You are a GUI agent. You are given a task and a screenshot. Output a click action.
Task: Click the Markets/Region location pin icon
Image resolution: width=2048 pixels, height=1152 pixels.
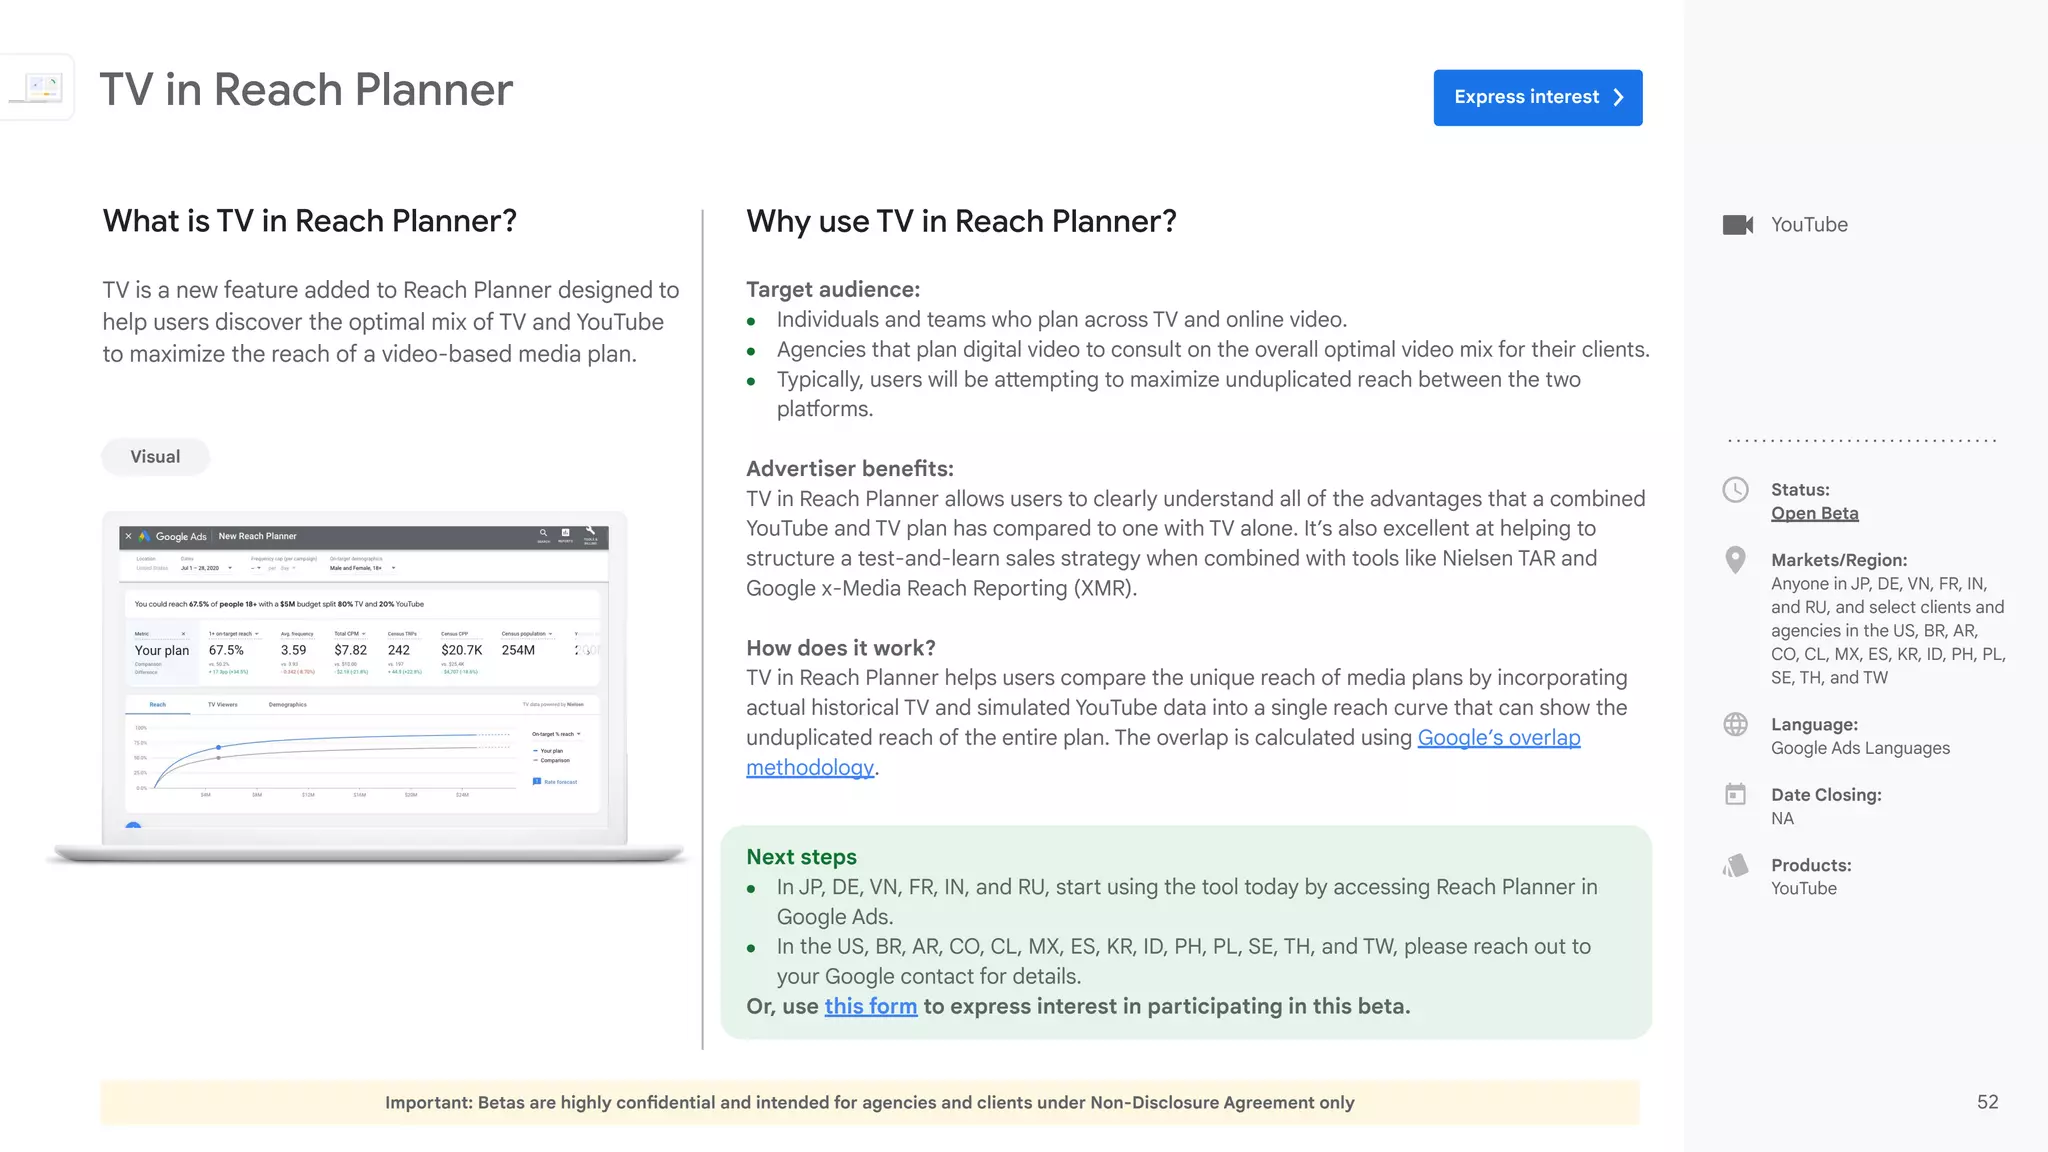click(1735, 560)
